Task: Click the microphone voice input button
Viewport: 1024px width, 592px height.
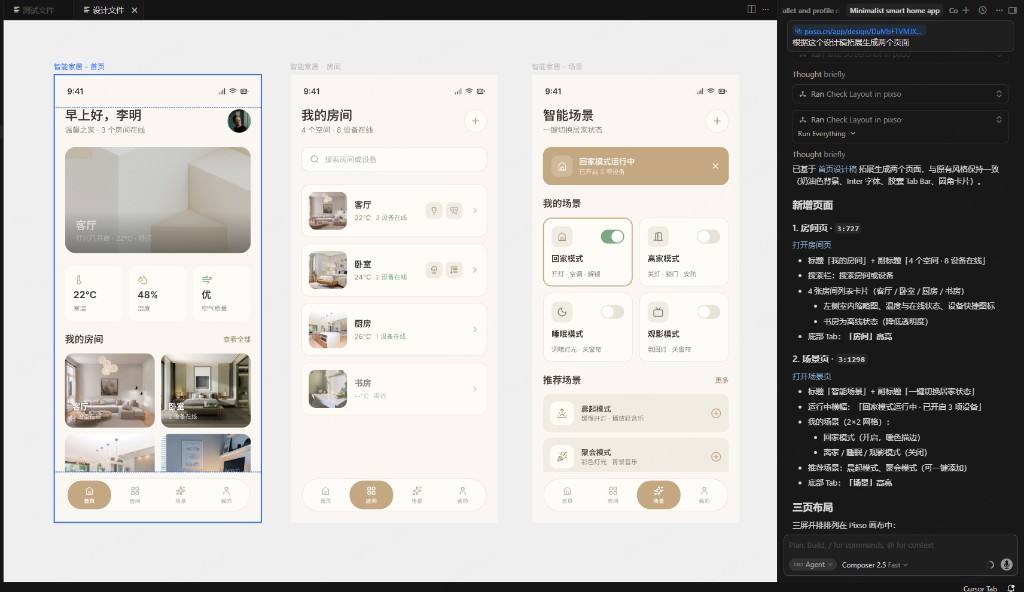Action: (1006, 565)
